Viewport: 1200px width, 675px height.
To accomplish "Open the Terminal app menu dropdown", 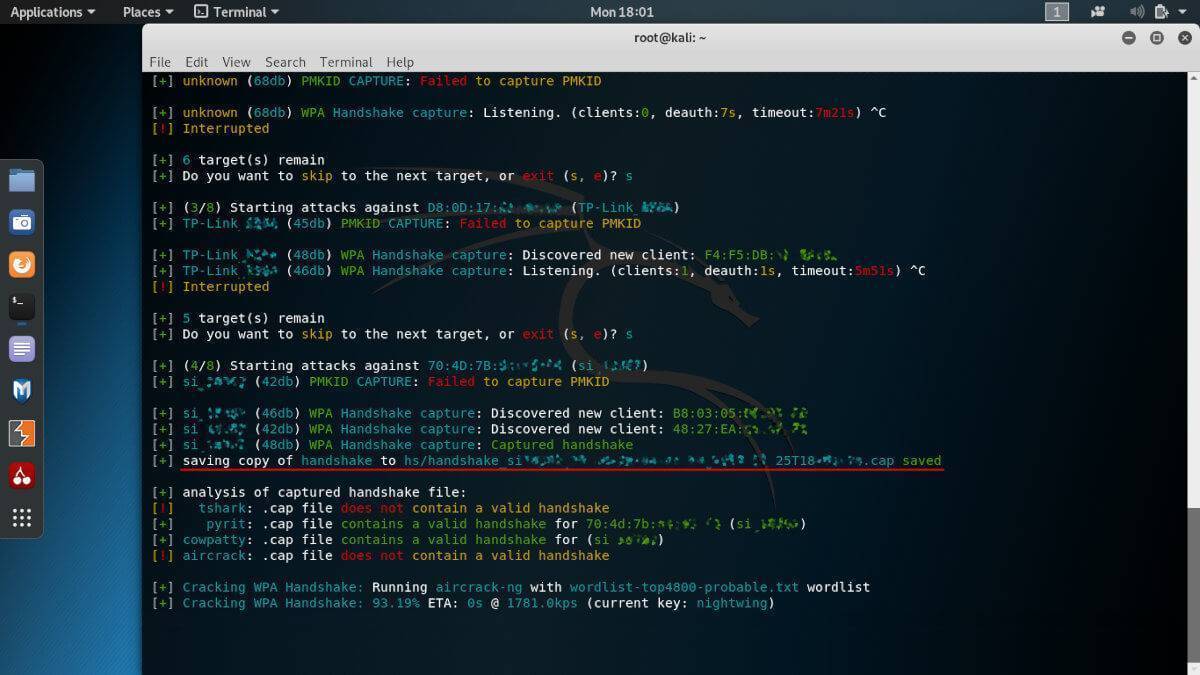I will pos(236,12).
